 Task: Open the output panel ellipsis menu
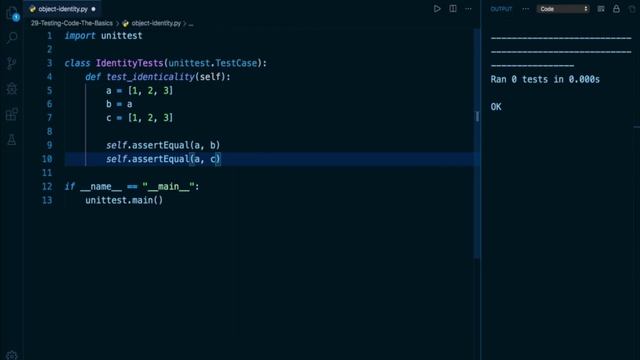525,9
